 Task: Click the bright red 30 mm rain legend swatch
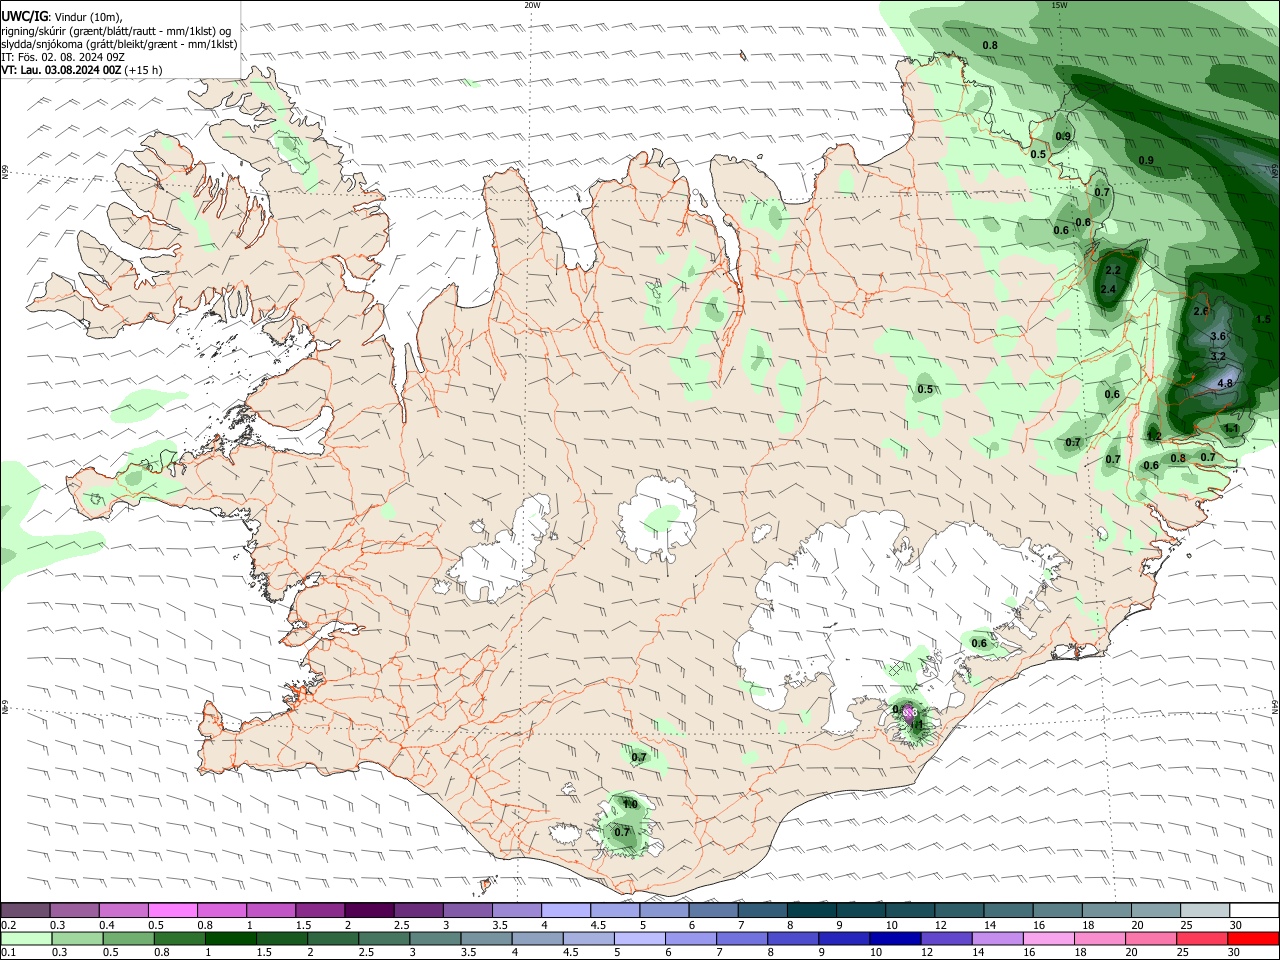tap(1253, 938)
